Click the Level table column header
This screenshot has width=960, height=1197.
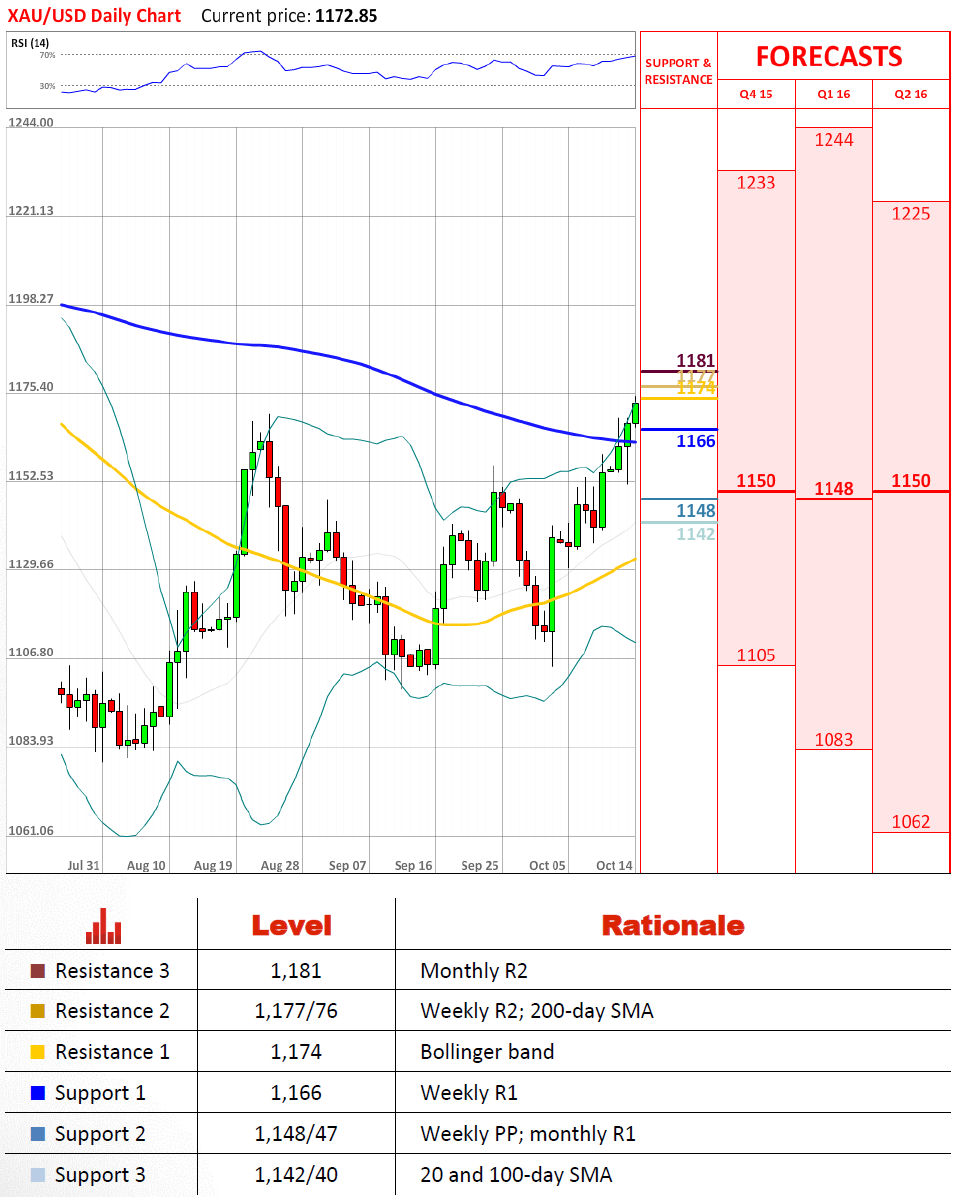pyautogui.click(x=292, y=926)
